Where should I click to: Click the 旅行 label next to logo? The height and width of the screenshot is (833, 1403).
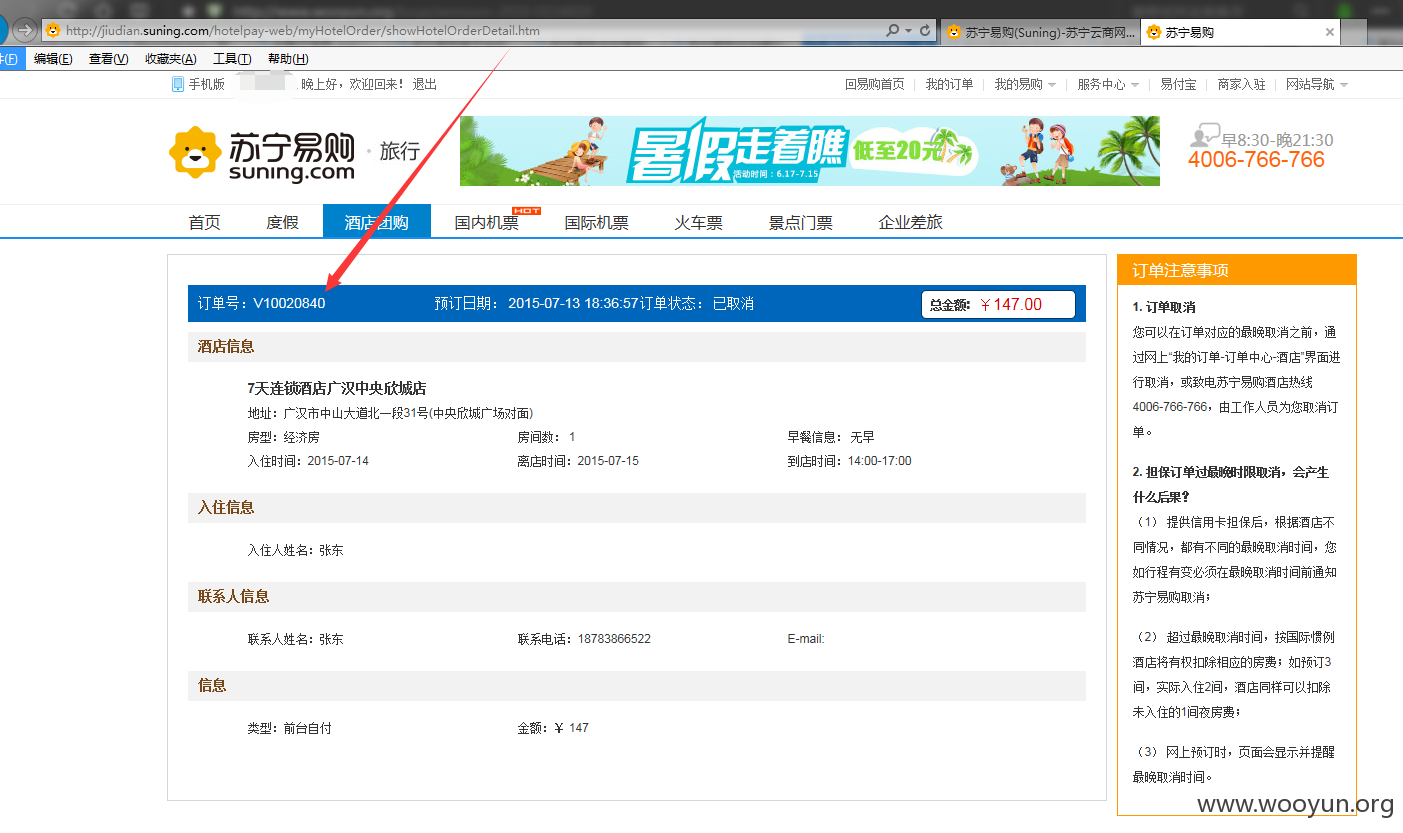coord(400,151)
